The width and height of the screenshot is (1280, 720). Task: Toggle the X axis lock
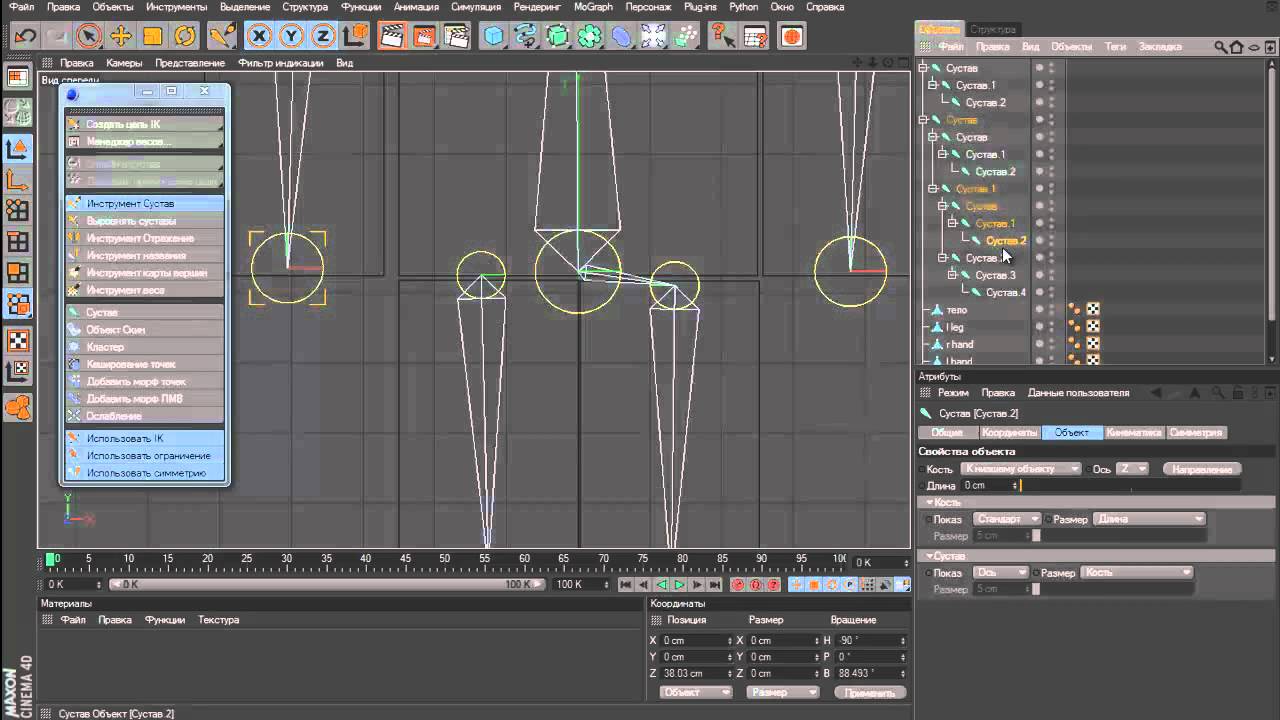coord(259,37)
